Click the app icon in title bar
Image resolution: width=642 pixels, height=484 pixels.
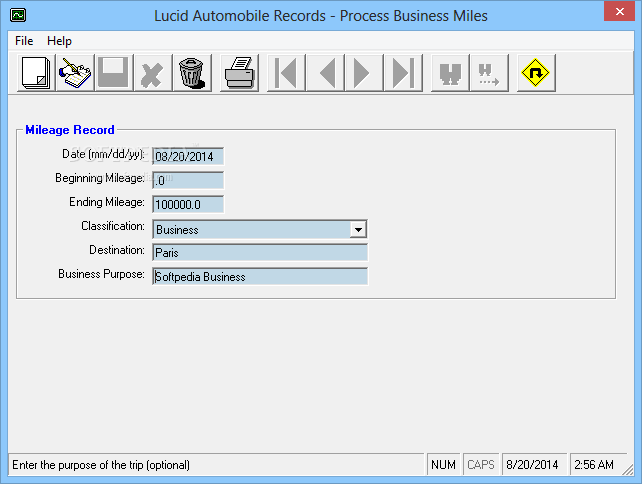(x=18, y=16)
